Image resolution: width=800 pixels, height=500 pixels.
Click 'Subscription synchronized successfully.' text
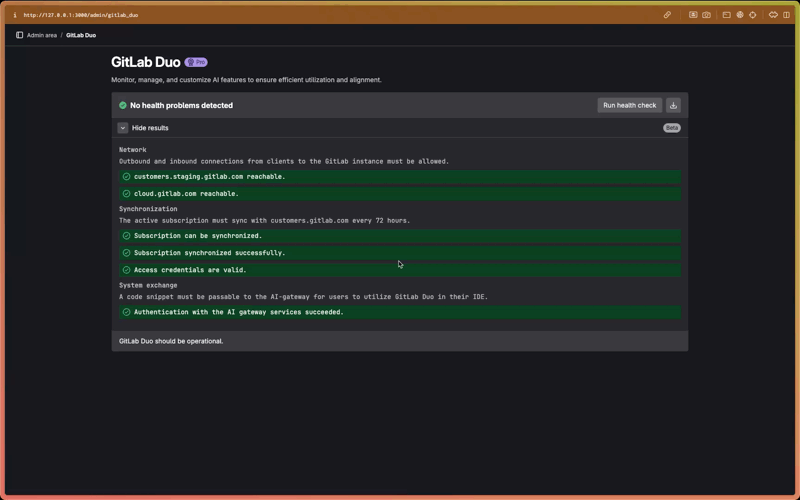point(210,253)
